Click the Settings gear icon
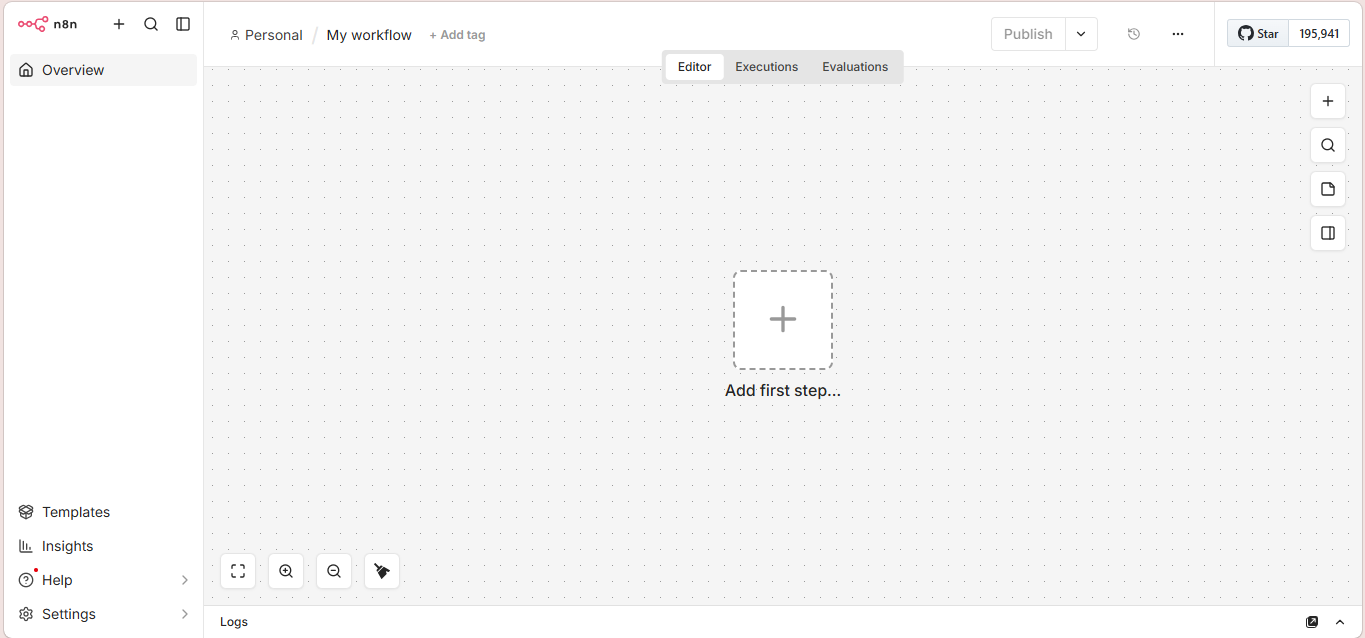Viewport: 1365px width, 638px height. click(26, 614)
